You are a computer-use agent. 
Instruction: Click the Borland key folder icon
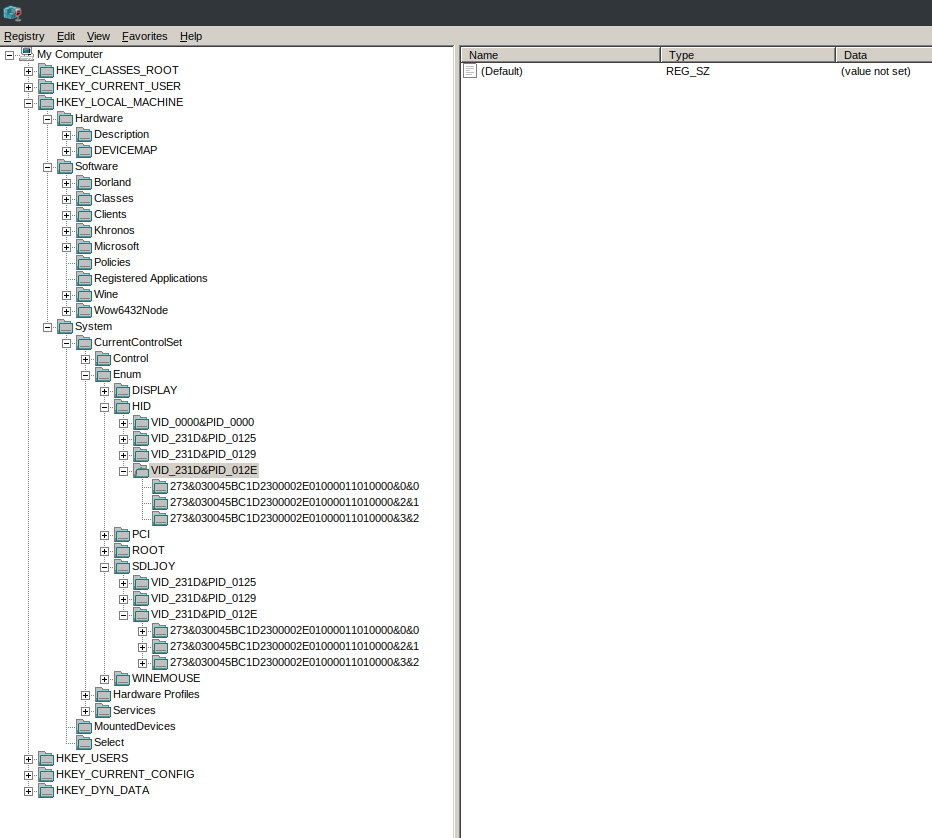click(x=84, y=182)
